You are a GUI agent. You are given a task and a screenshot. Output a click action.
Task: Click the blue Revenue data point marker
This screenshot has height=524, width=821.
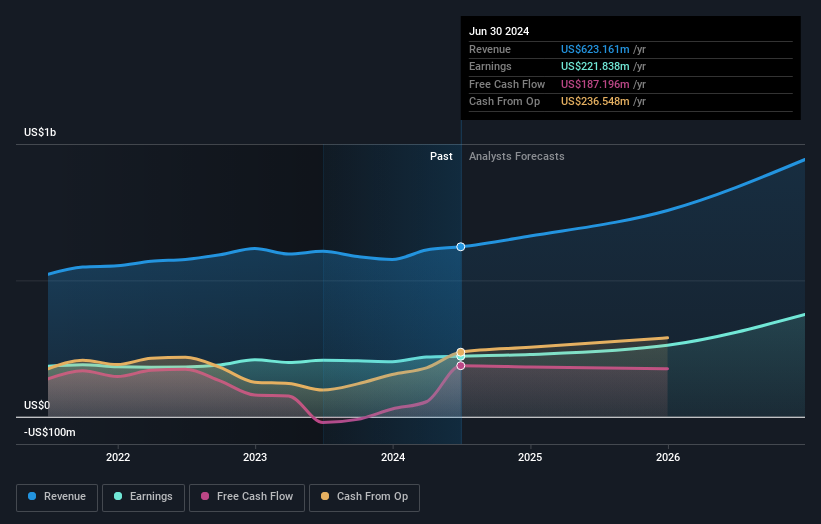pos(460,247)
